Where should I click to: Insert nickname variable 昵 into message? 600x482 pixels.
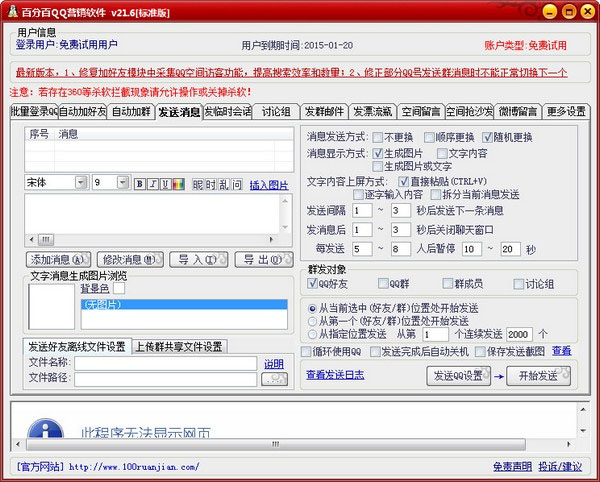coord(198,184)
